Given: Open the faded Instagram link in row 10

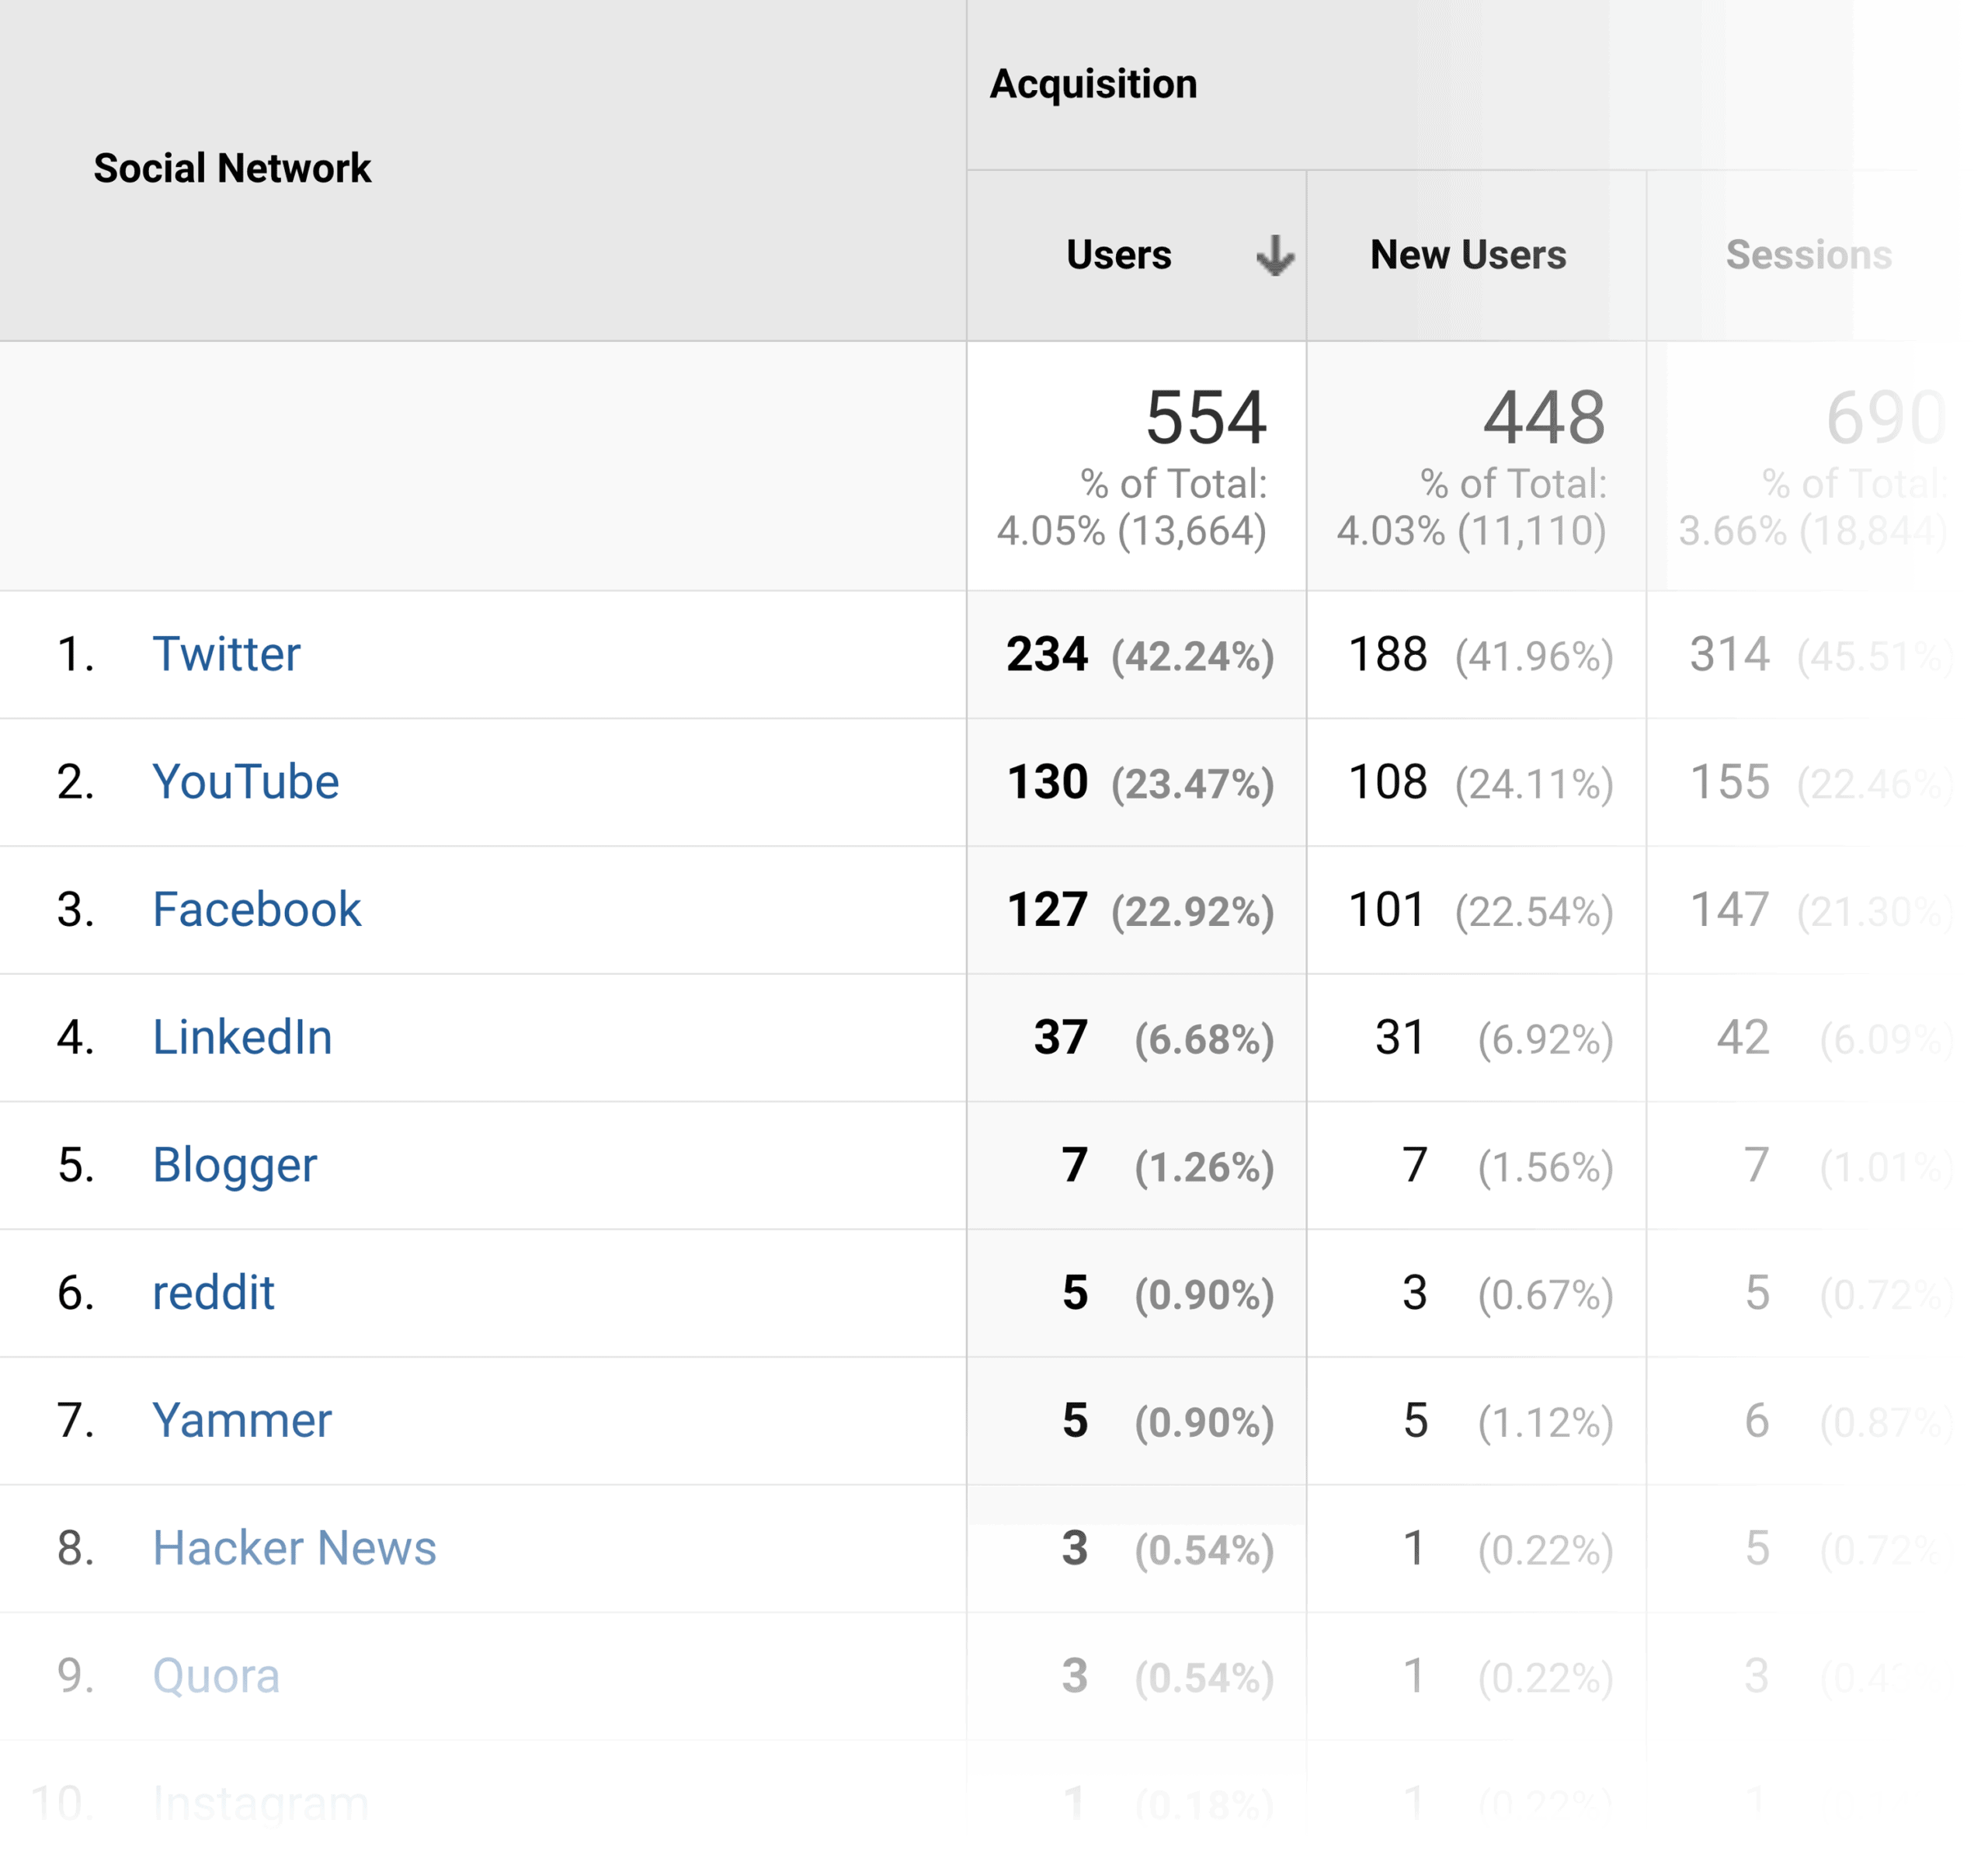Looking at the screenshot, I should tap(260, 1804).
